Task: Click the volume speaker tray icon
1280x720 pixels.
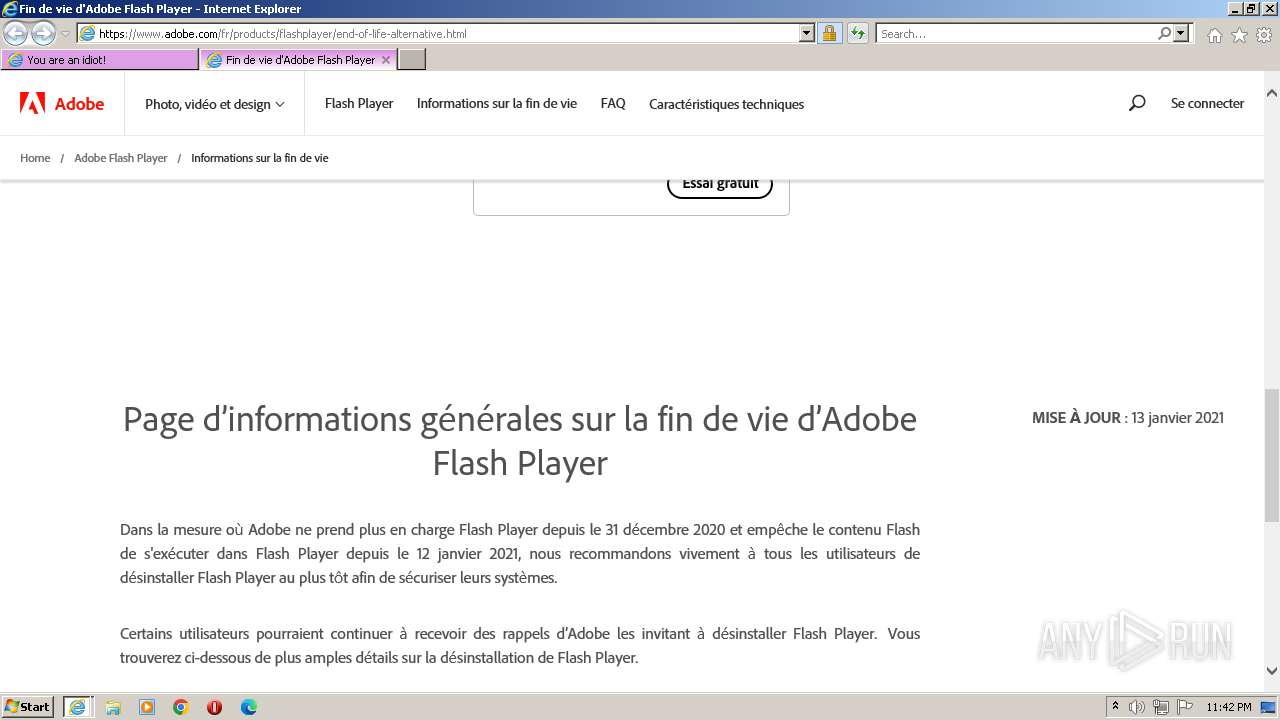Action: click(x=1137, y=707)
